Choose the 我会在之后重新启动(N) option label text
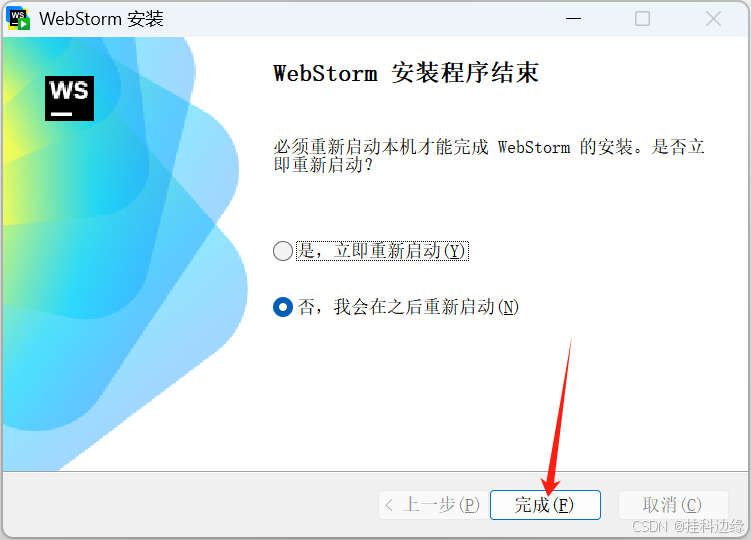Image resolution: width=751 pixels, height=540 pixels. click(x=426, y=307)
